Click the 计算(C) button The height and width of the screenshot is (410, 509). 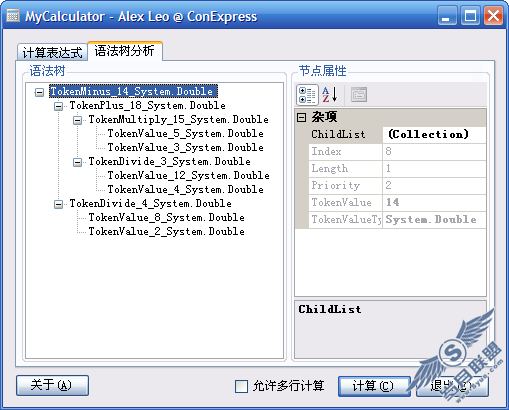tap(374, 386)
